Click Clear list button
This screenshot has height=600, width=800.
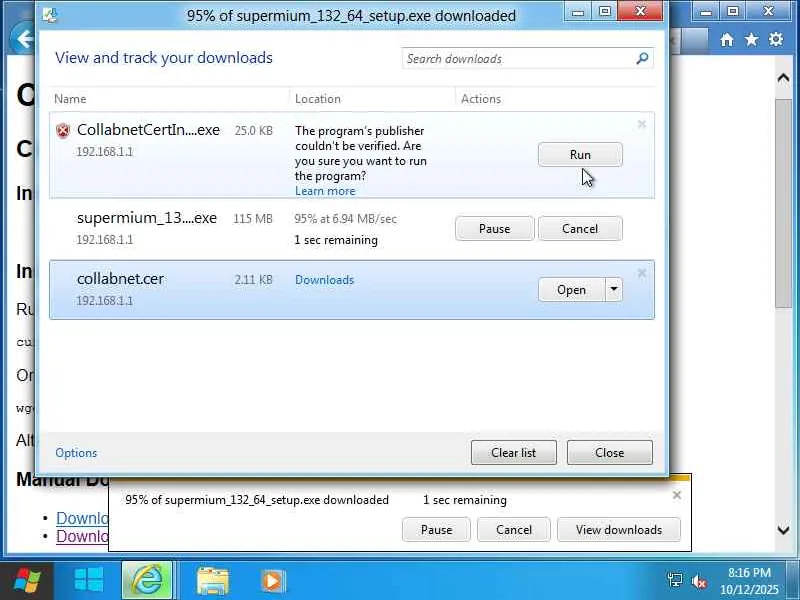[x=514, y=453]
